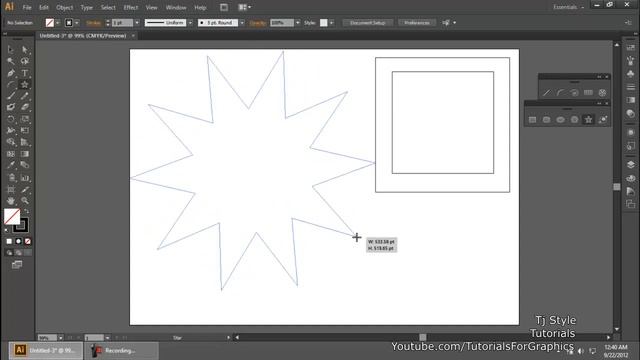Pick the Flare tool in shape panel
Image resolution: width=640 pixels, height=360 pixels.
602,120
